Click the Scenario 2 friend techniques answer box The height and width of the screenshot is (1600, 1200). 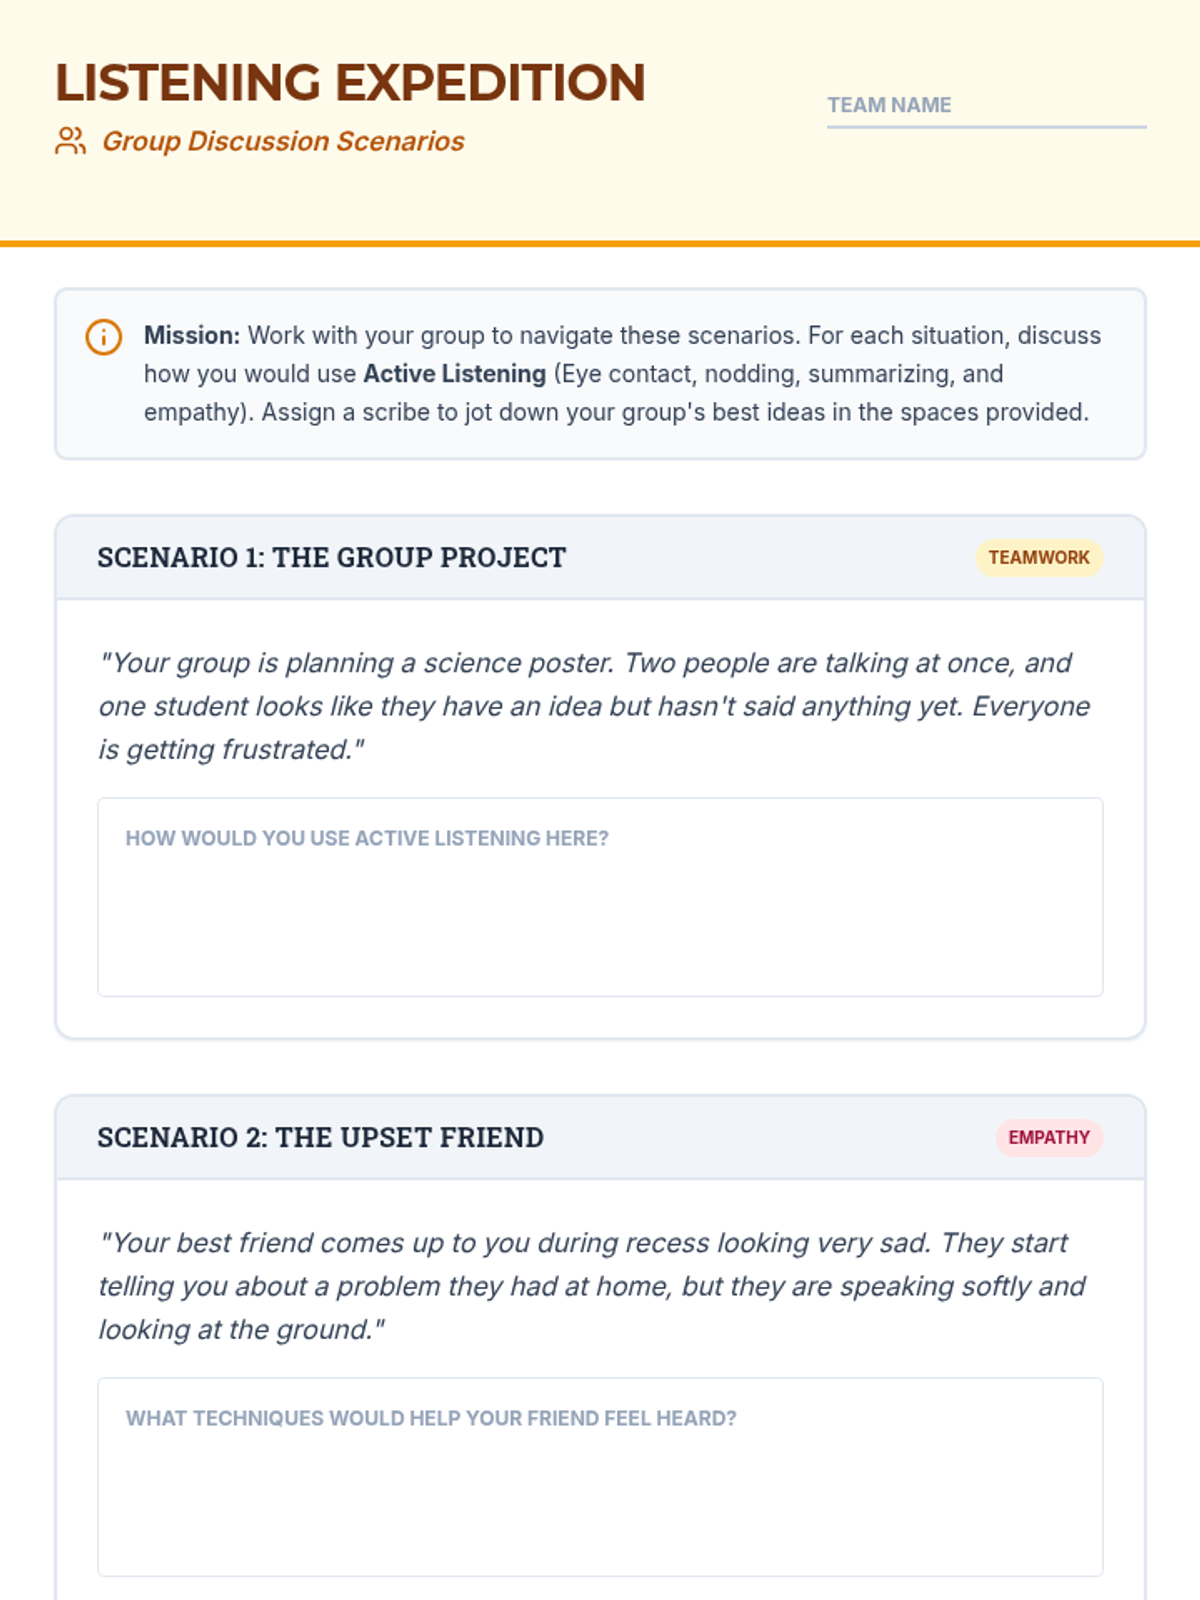pyautogui.click(x=600, y=1477)
